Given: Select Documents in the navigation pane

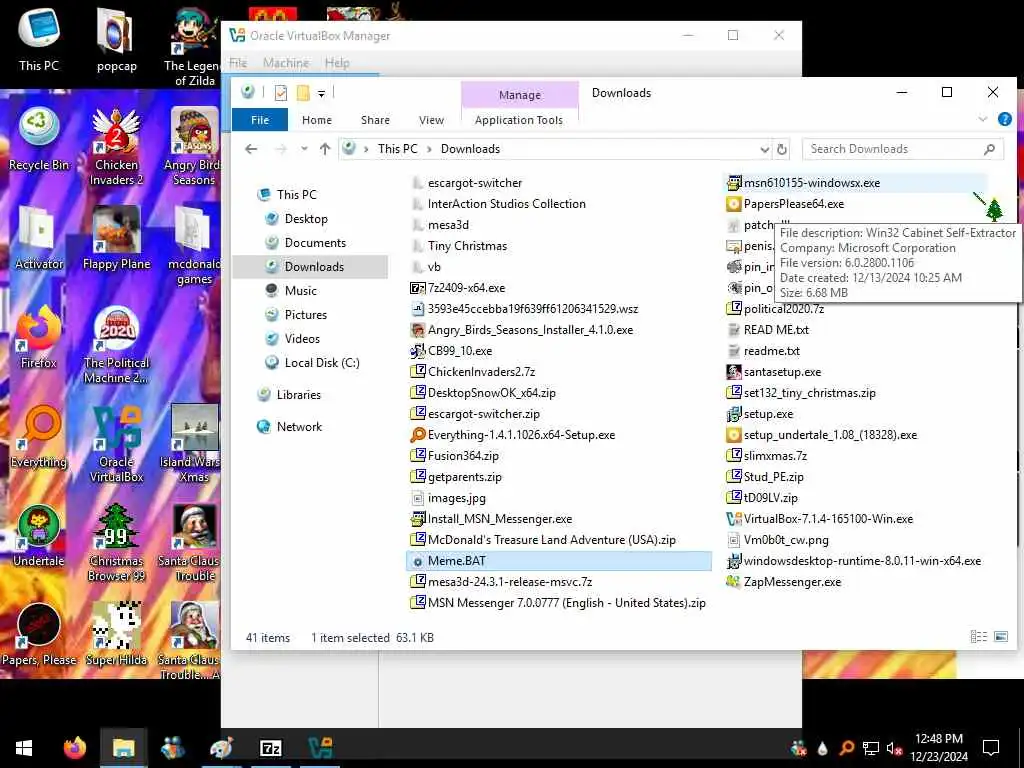Looking at the screenshot, I should [315, 243].
